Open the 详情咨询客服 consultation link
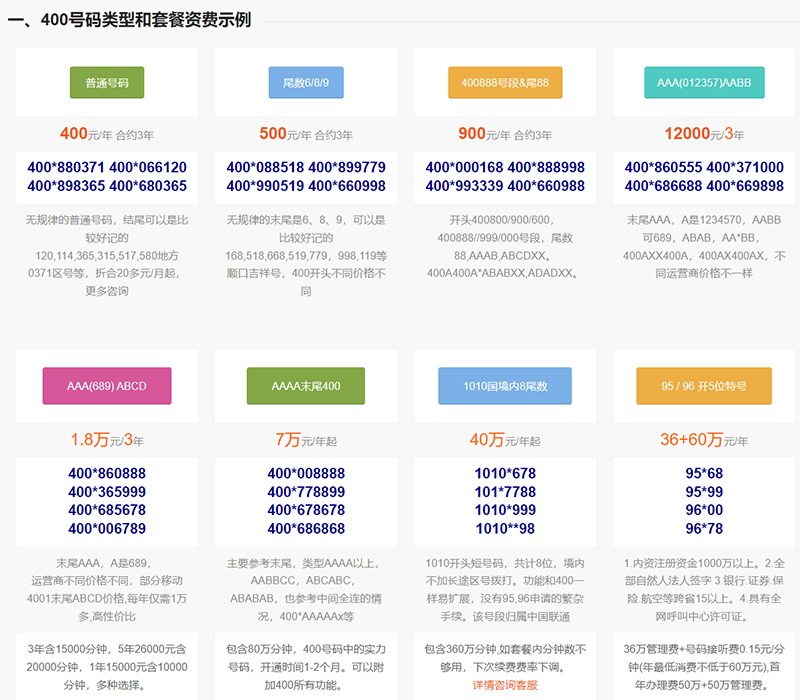The width and height of the screenshot is (800, 700). [x=504, y=686]
